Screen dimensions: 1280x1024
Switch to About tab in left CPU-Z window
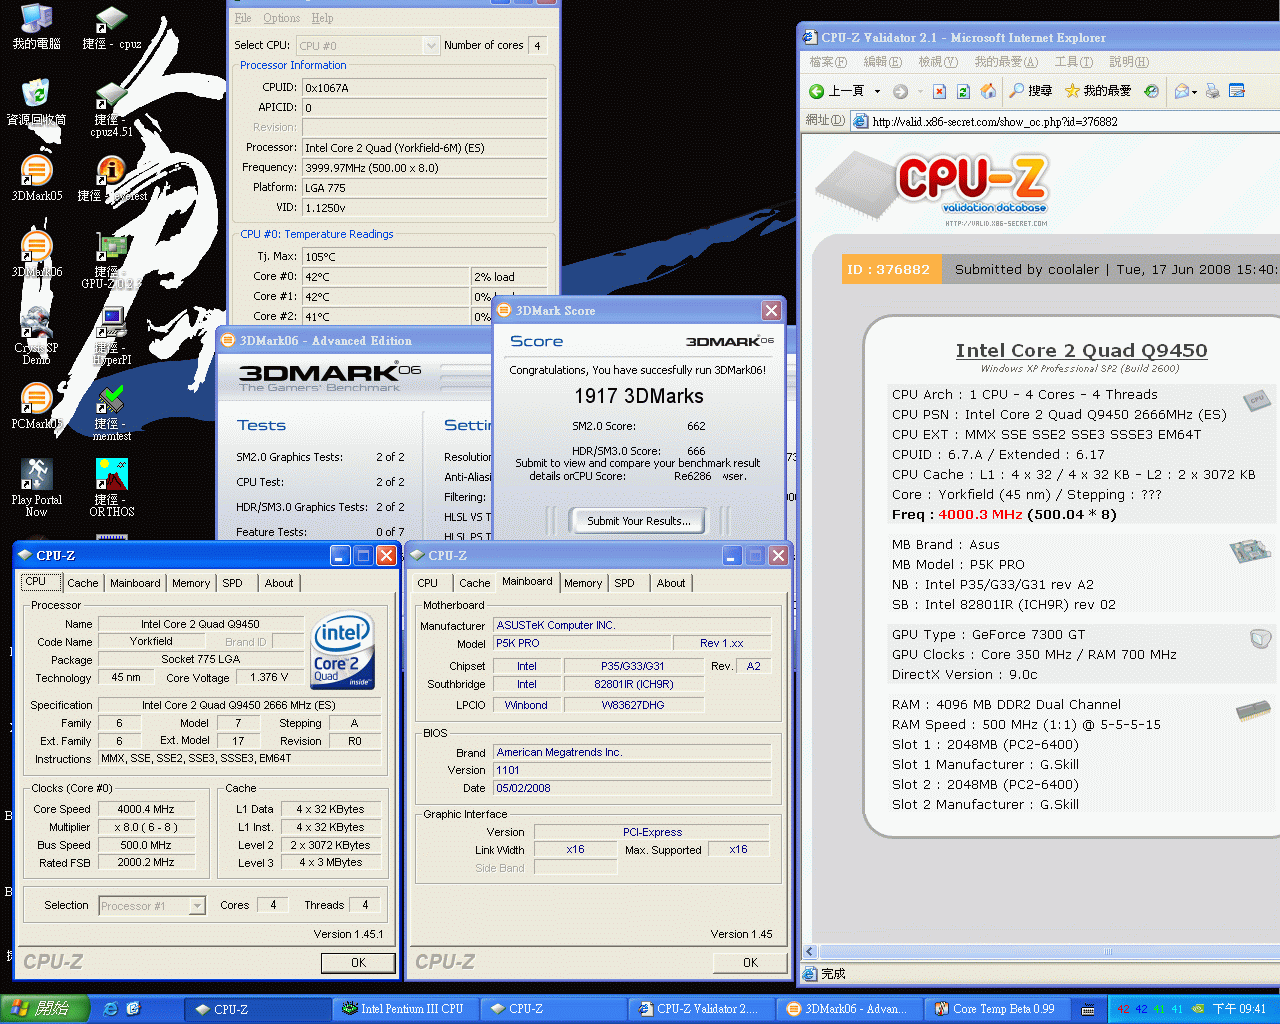pos(279,583)
